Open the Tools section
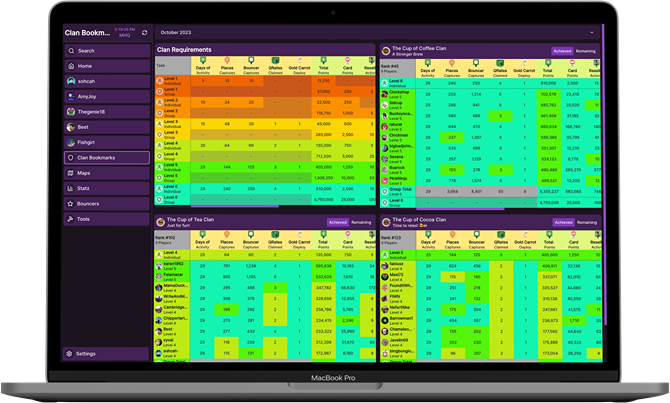 [83, 218]
